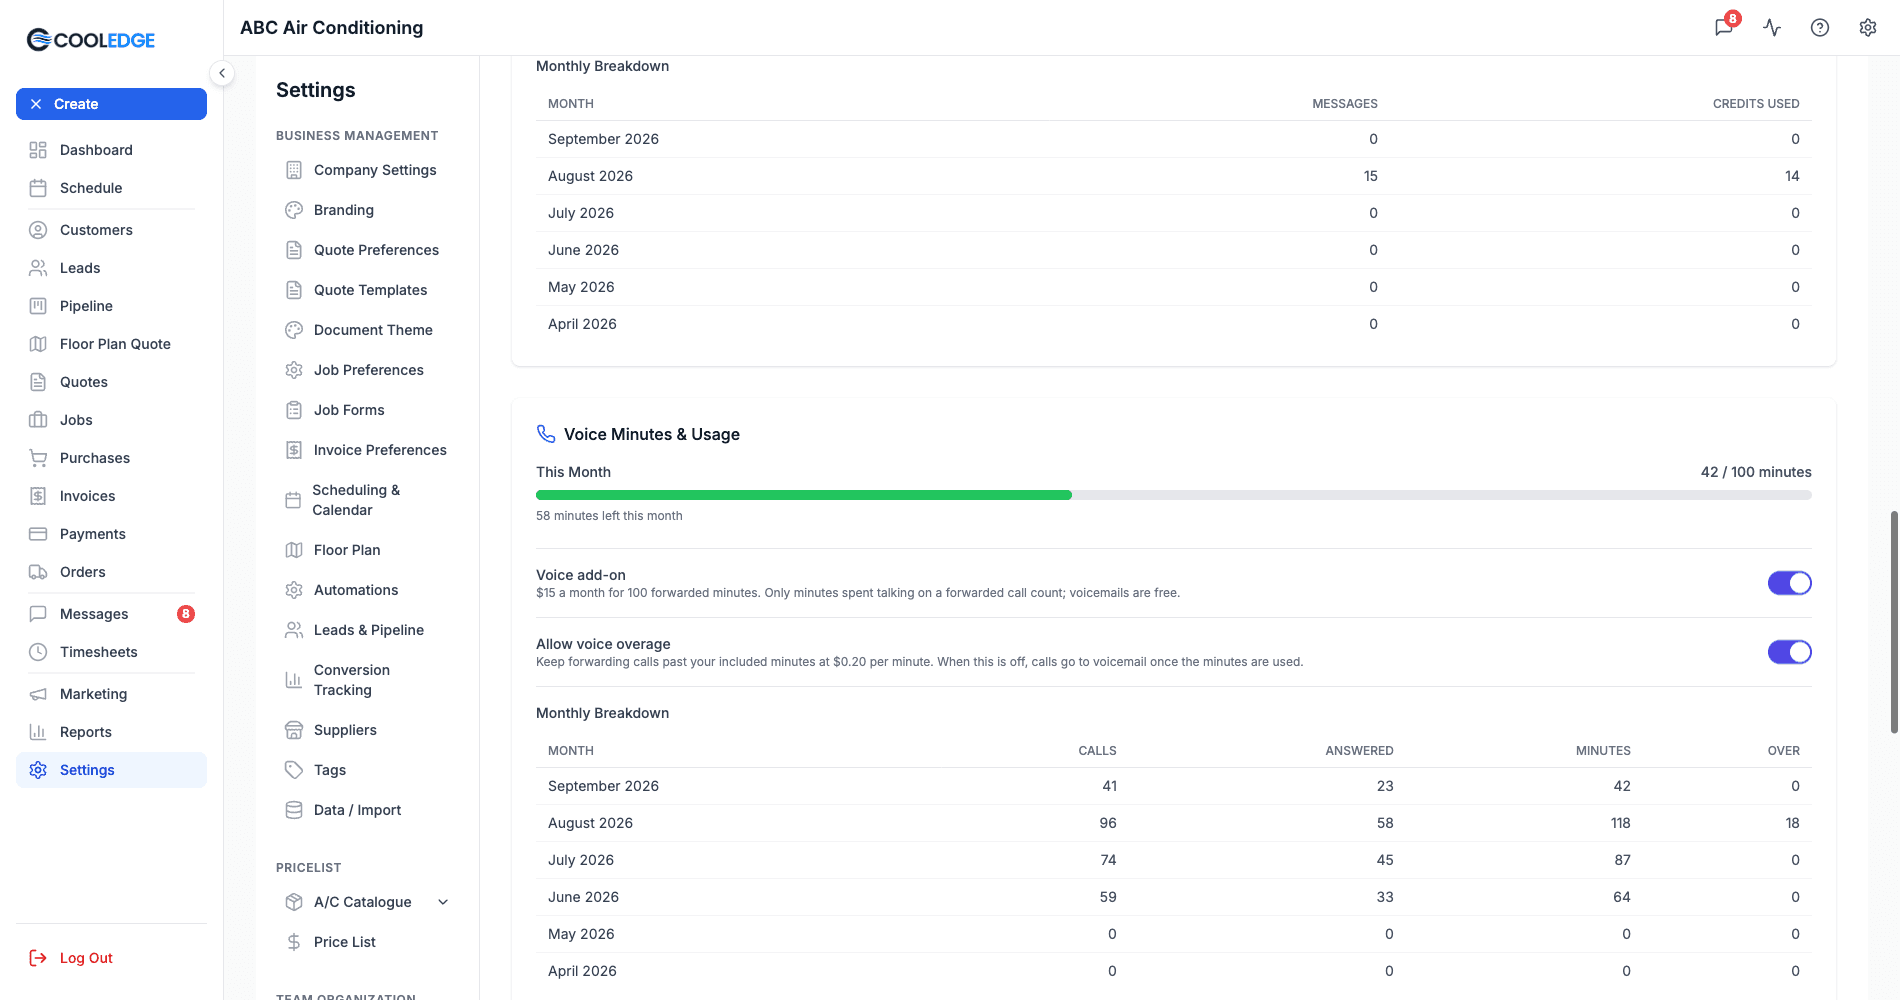Open the gear icon in top header
The image size is (1900, 1000).
pos(1868,28)
